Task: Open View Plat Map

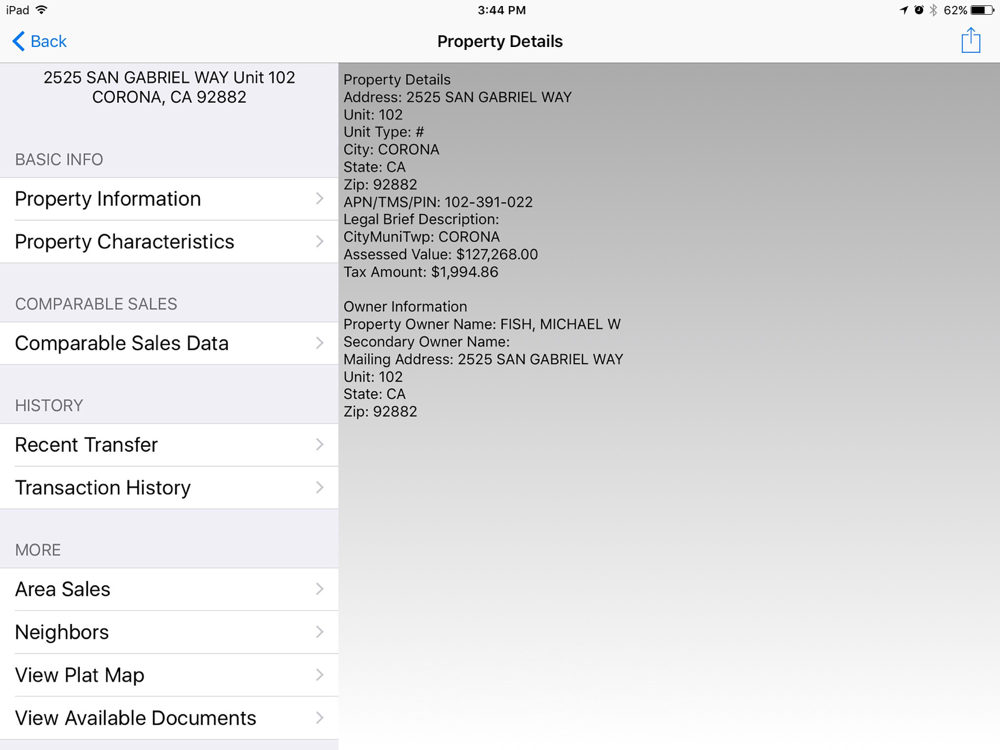Action: (169, 675)
